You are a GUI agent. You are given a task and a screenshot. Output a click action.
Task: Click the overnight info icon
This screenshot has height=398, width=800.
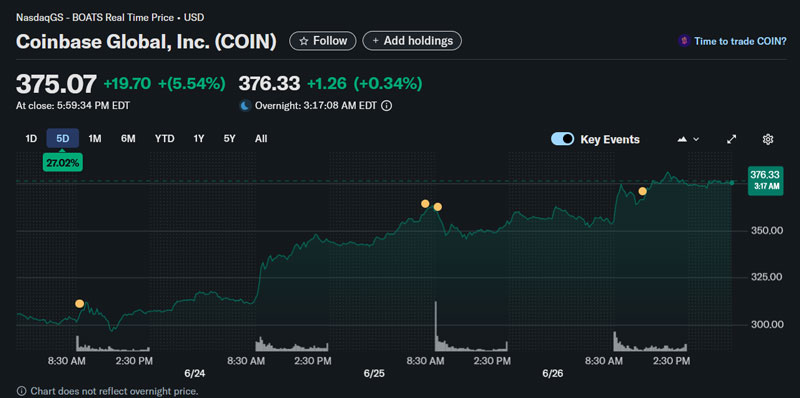387,106
